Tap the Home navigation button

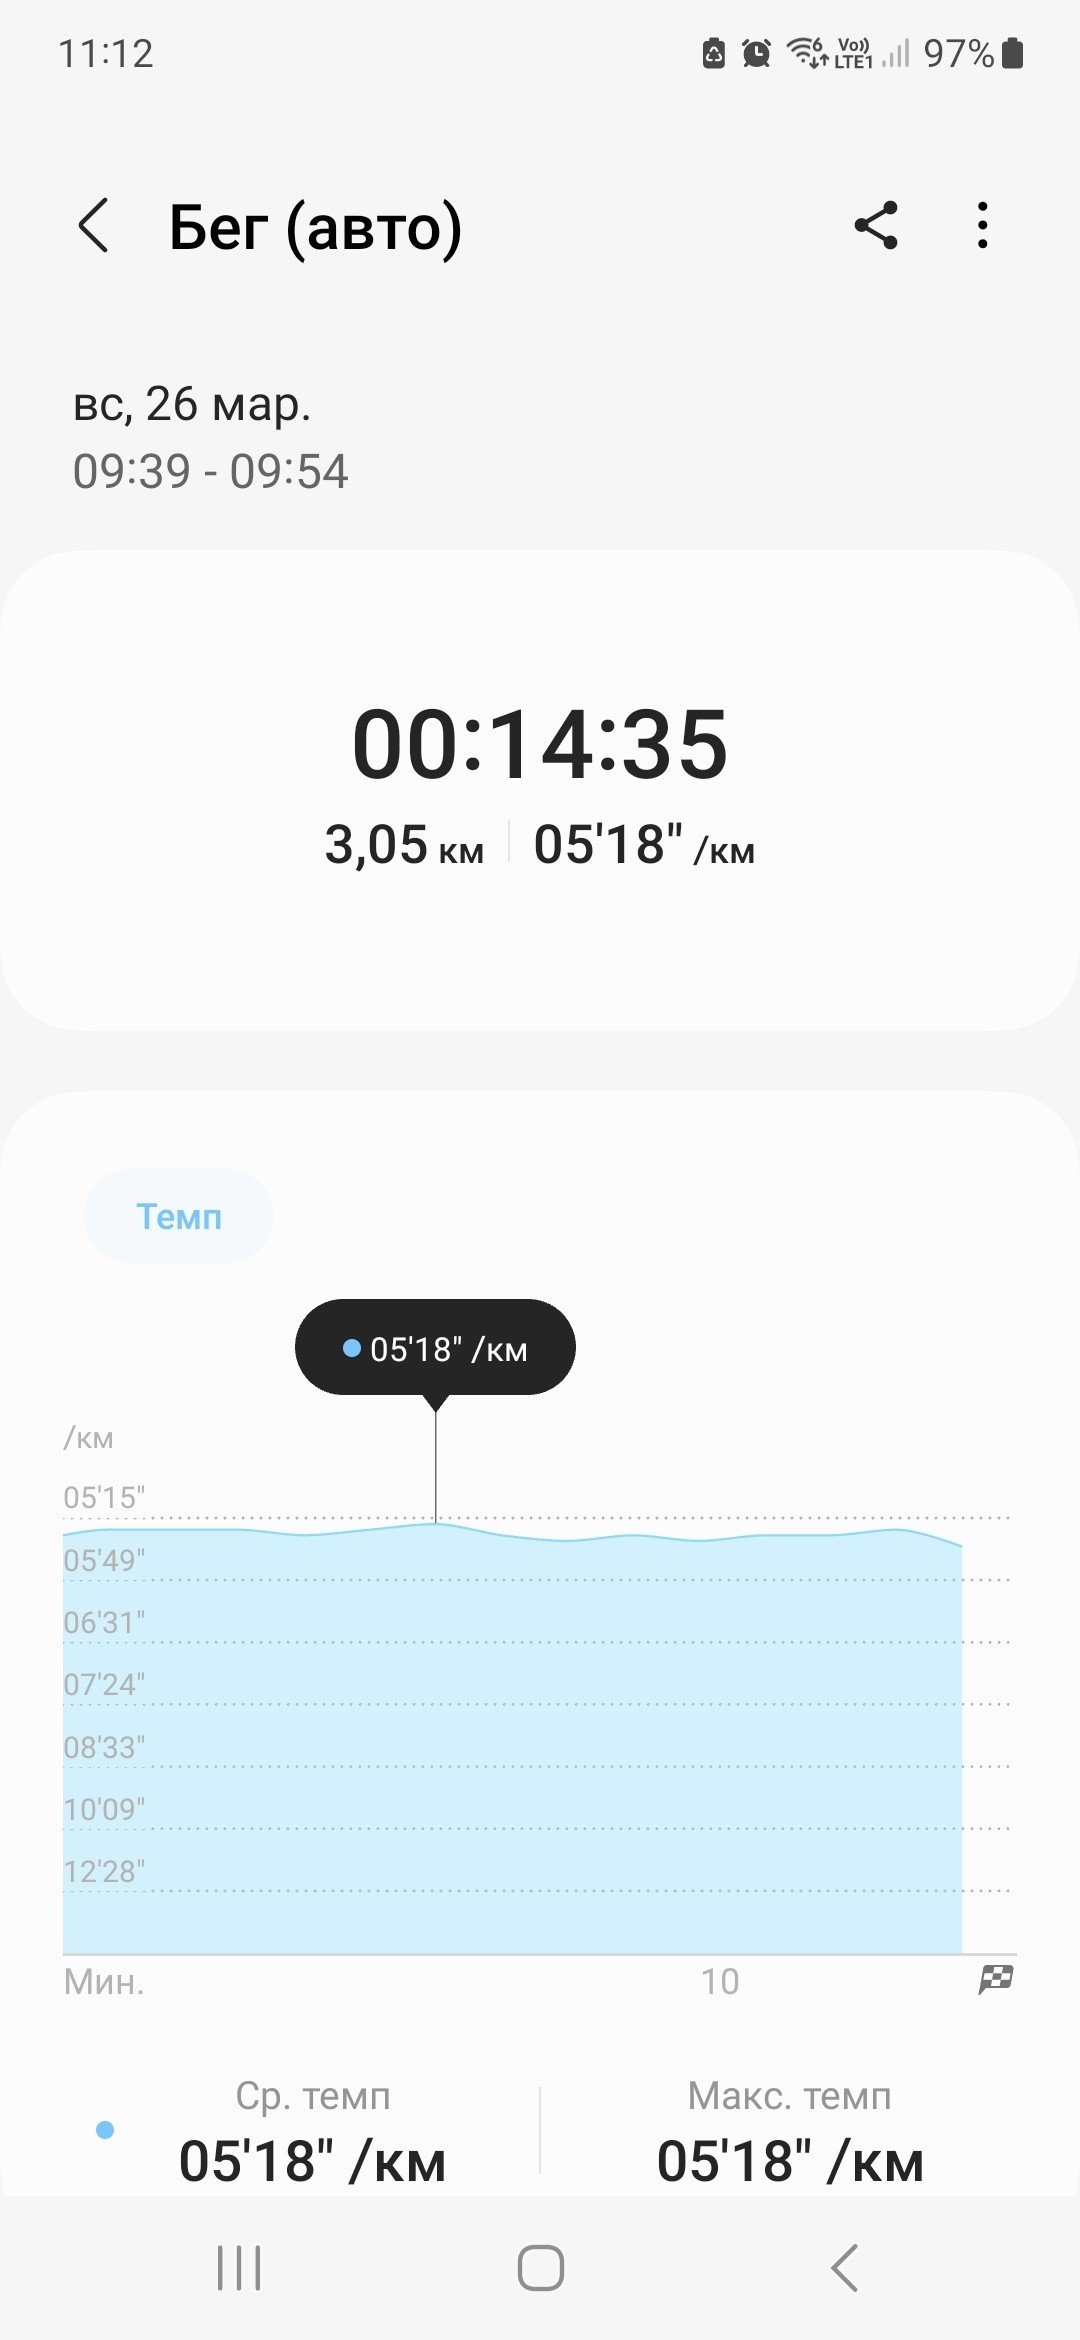540,2268
